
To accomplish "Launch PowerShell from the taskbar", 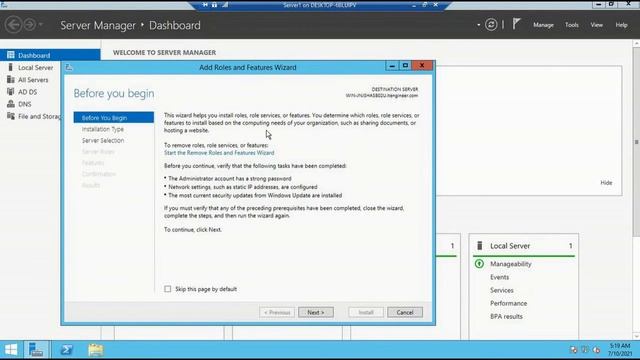I will (x=67, y=350).
